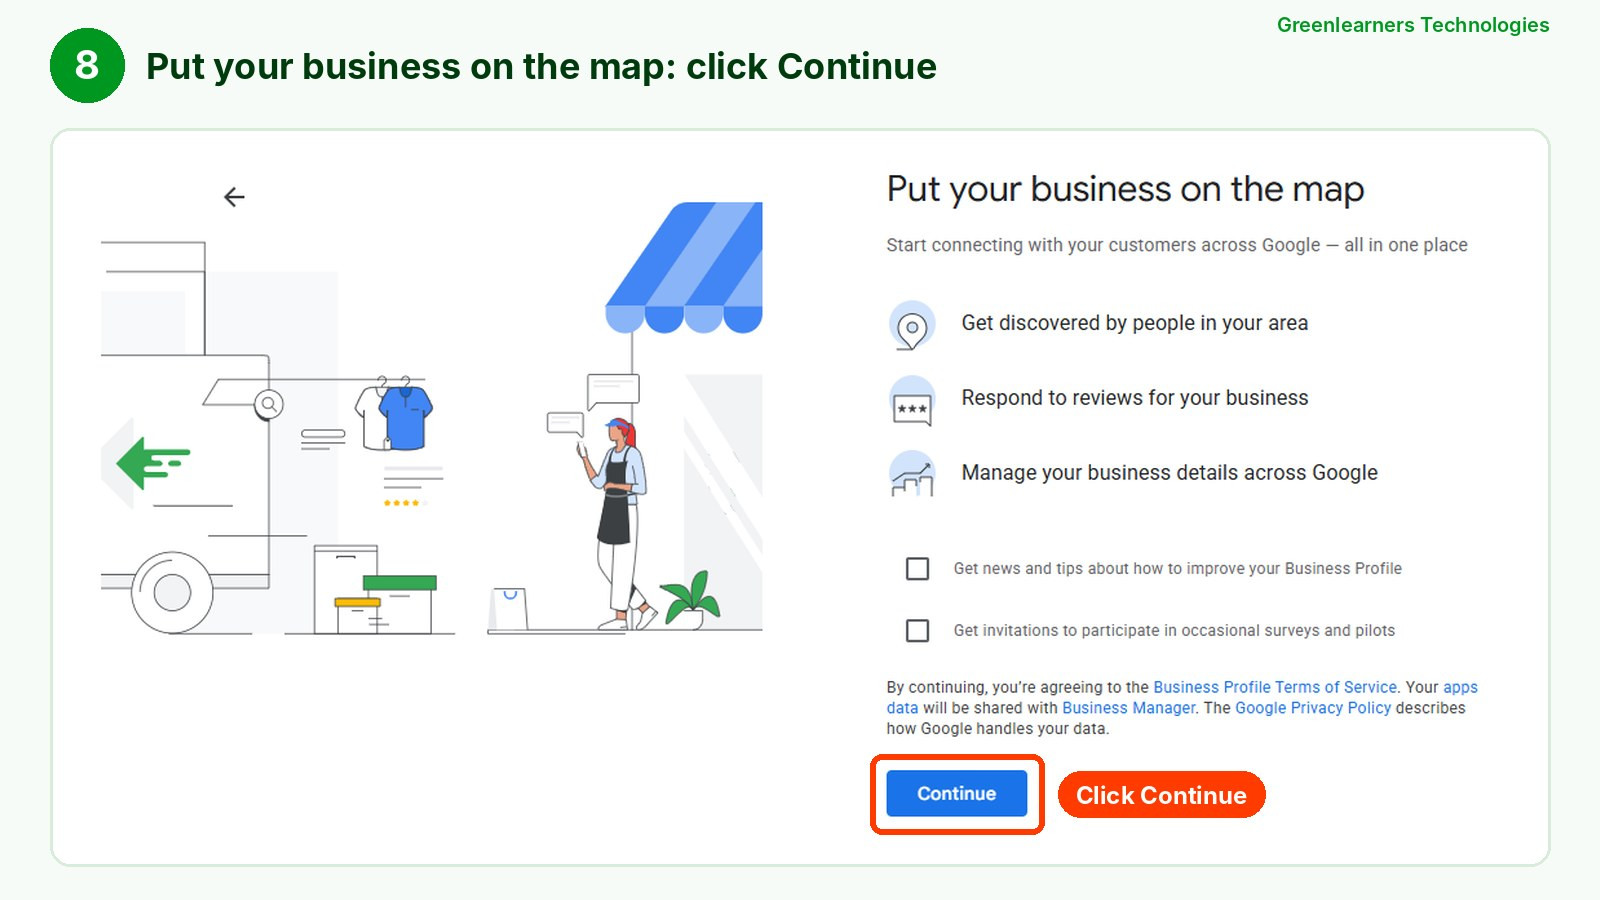Open Business Profile Terms of Service link
This screenshot has width=1600, height=900.
pos(1275,687)
